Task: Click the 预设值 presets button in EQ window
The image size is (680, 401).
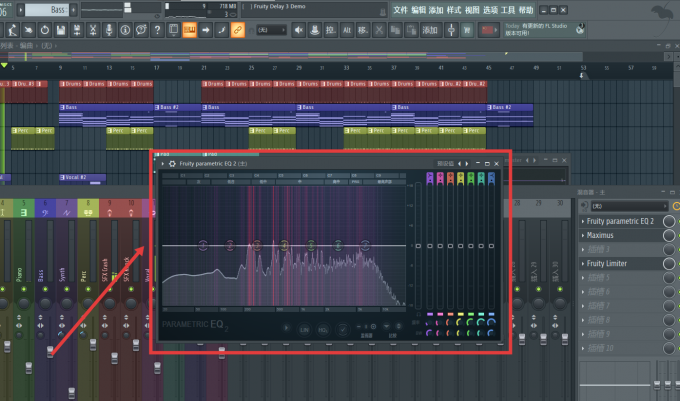Action: tap(445, 163)
